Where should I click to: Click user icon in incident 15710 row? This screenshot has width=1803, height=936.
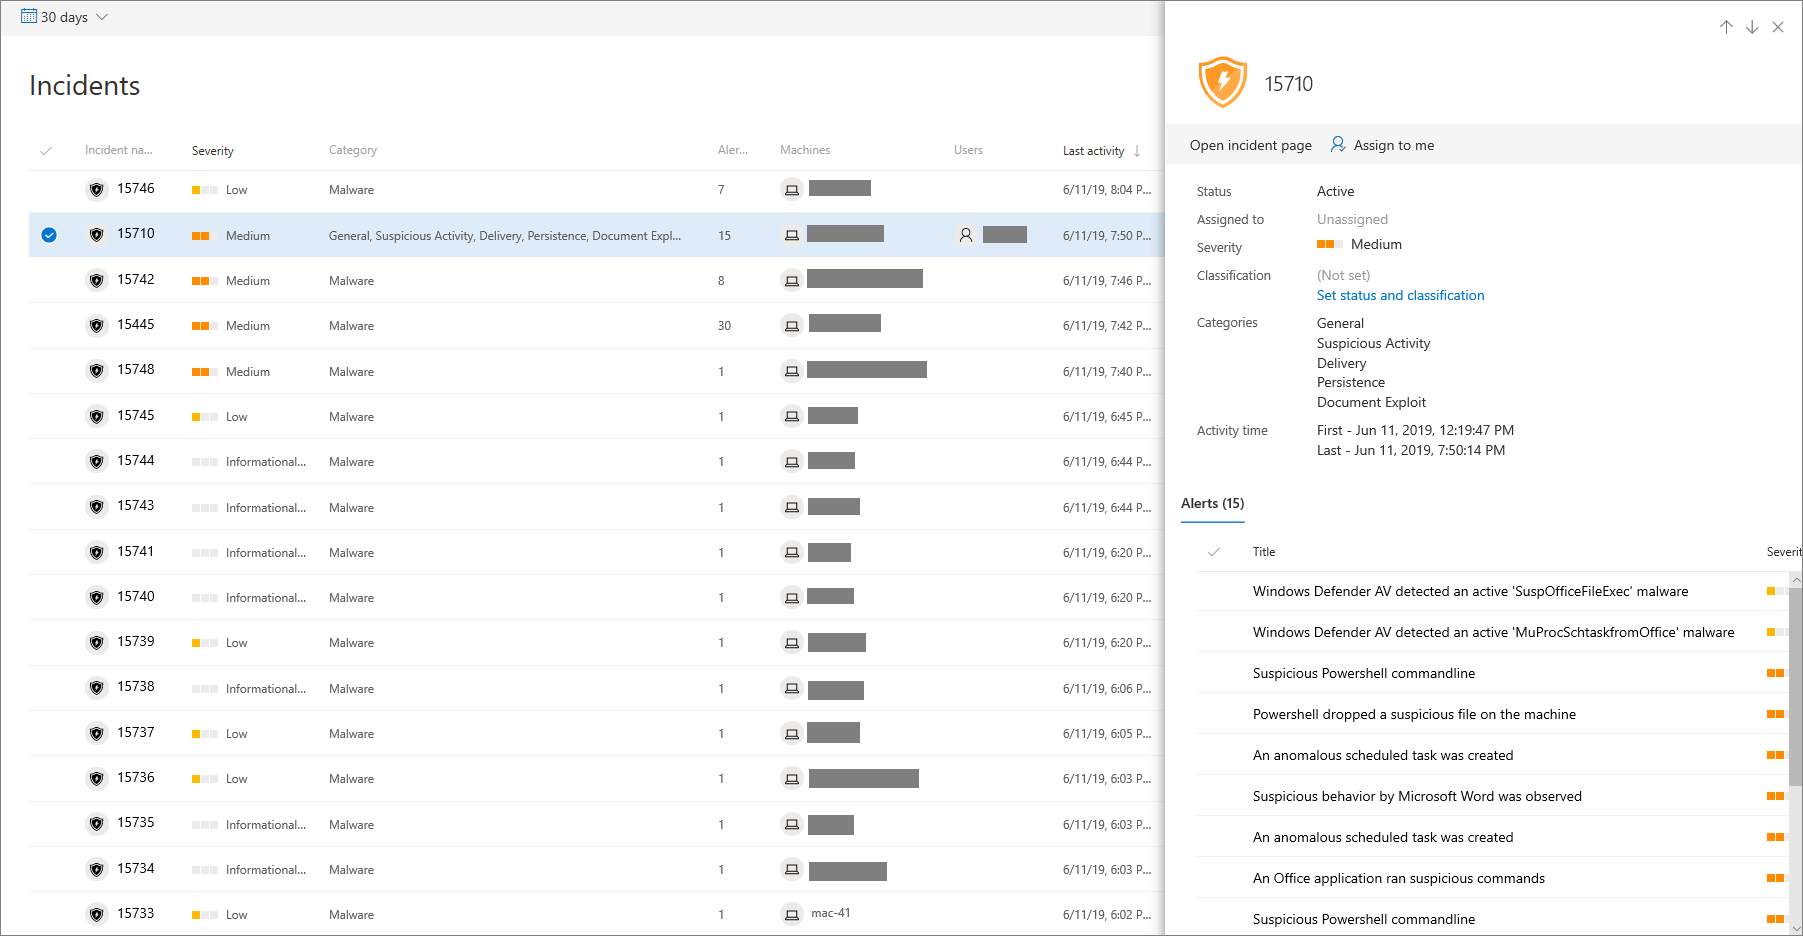[x=966, y=235]
